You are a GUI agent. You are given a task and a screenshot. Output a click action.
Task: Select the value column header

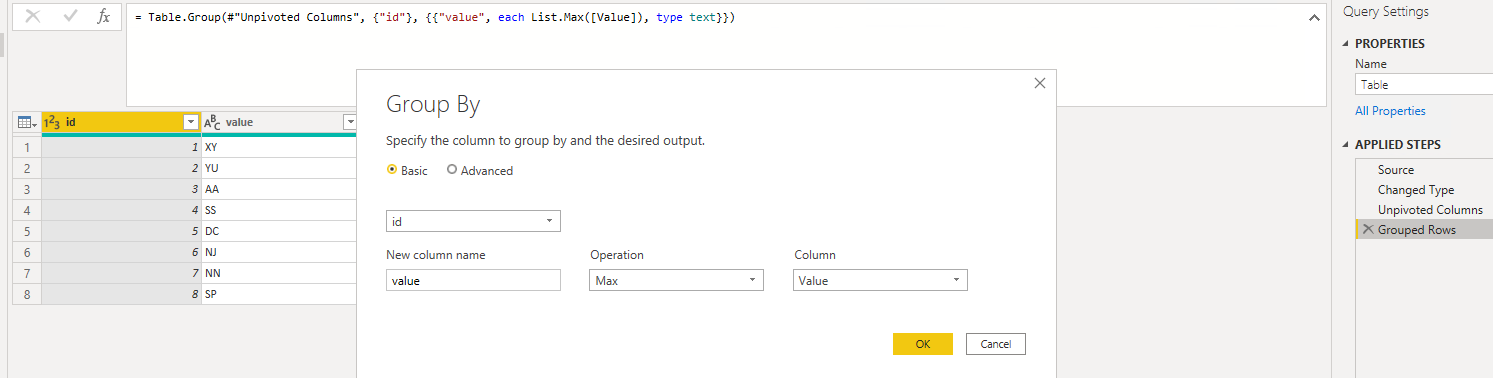[279, 122]
